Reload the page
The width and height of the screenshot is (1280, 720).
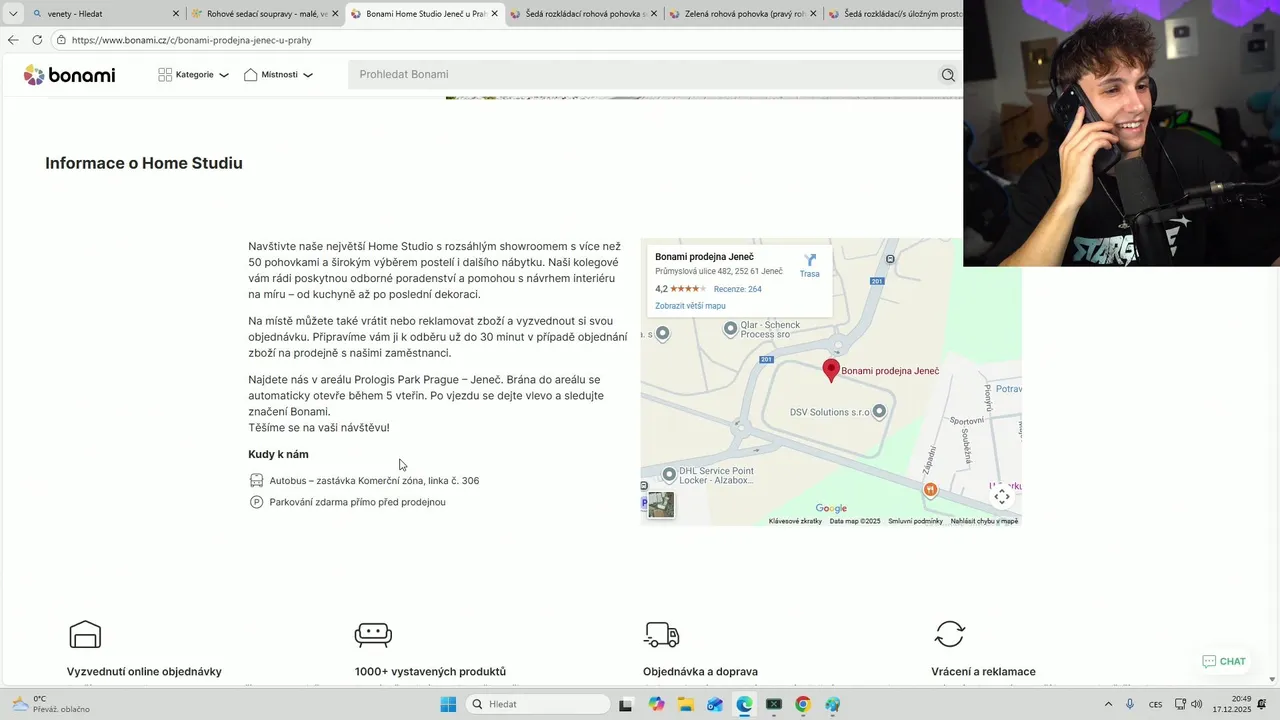pyautogui.click(x=37, y=40)
